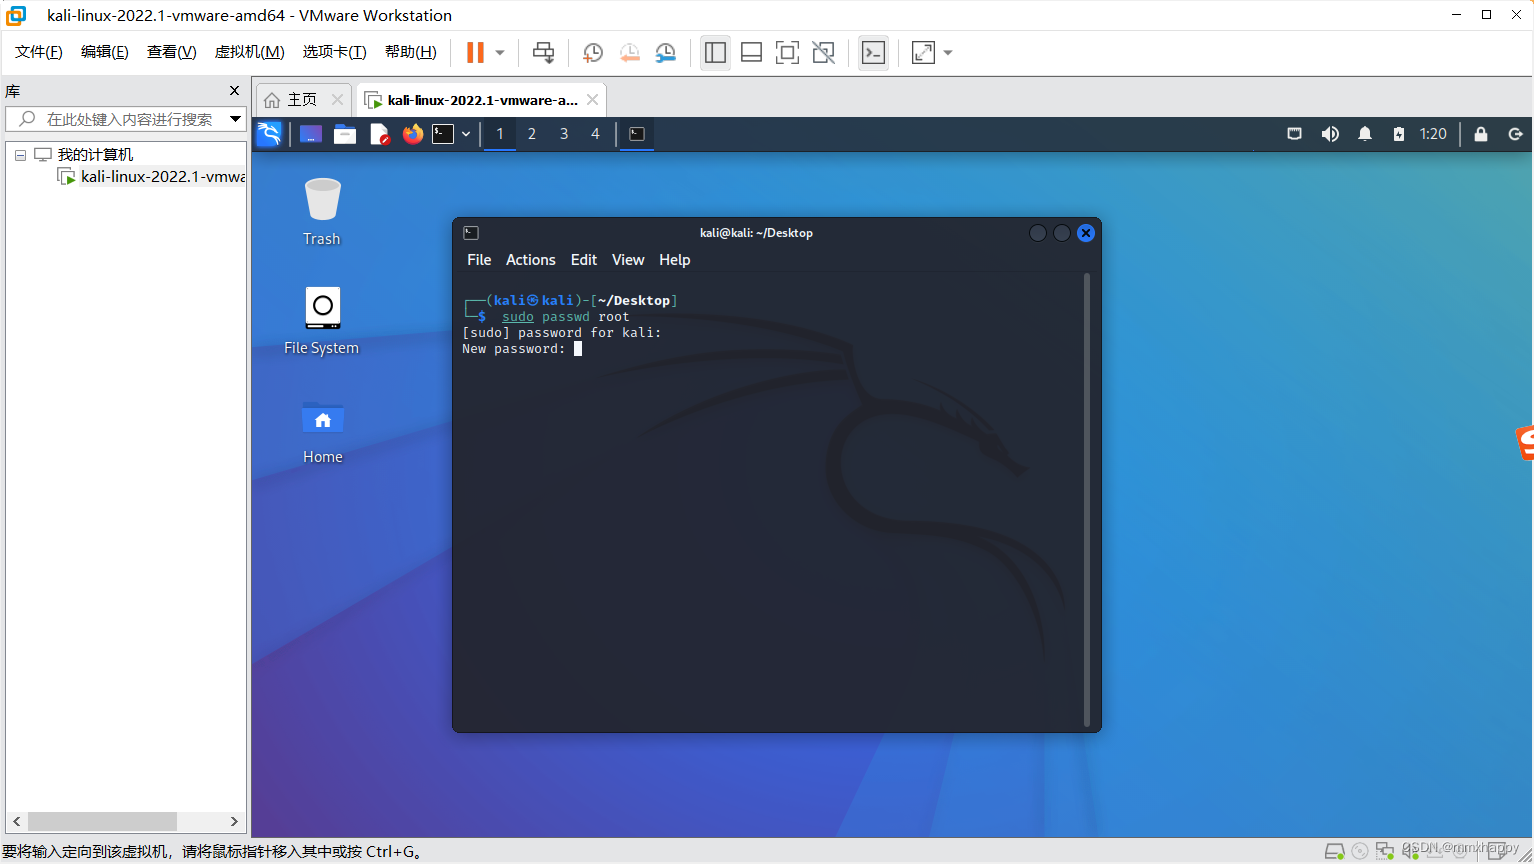Open the power options dropdown arrow
This screenshot has width=1534, height=864.
(500, 53)
